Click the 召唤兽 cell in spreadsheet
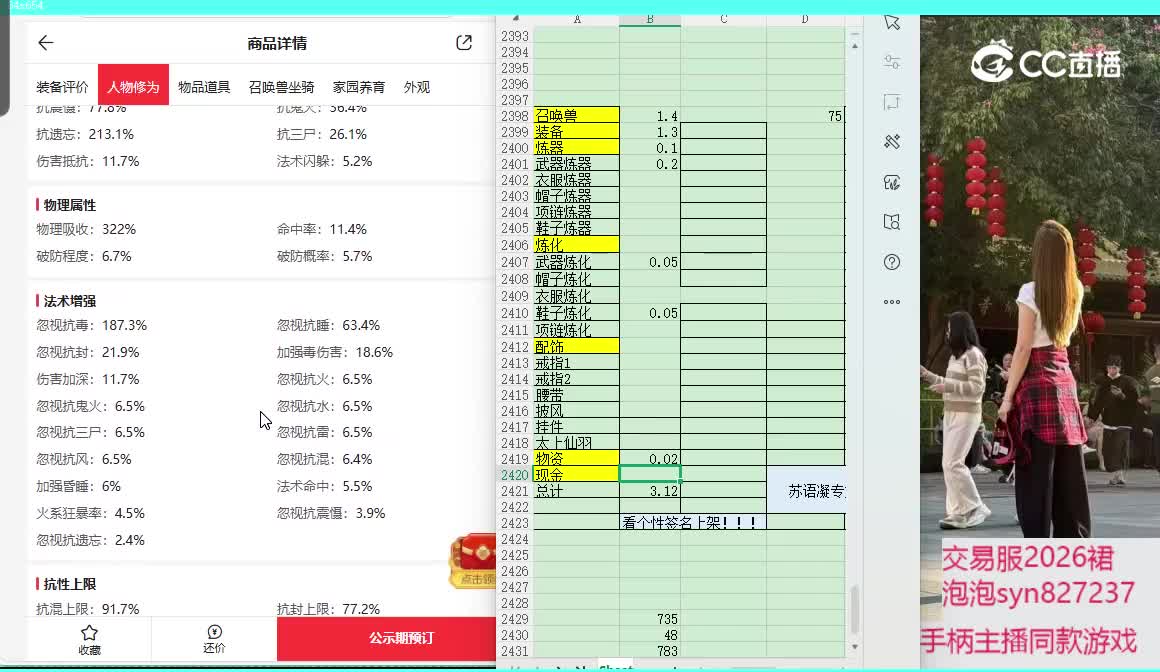The width and height of the screenshot is (1160, 672). click(576, 115)
